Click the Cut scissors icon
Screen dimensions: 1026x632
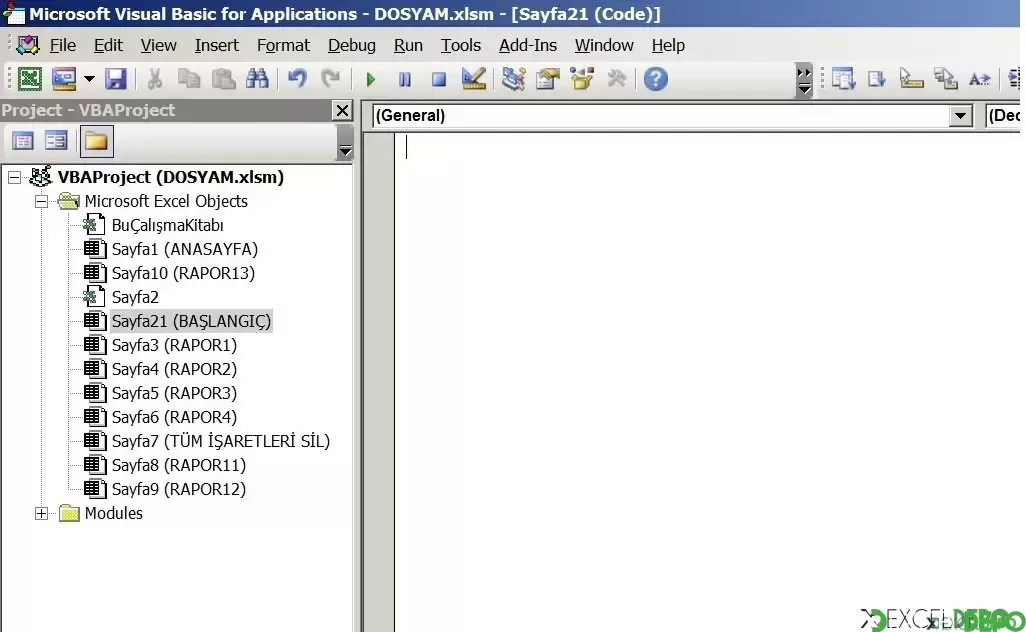(155, 79)
